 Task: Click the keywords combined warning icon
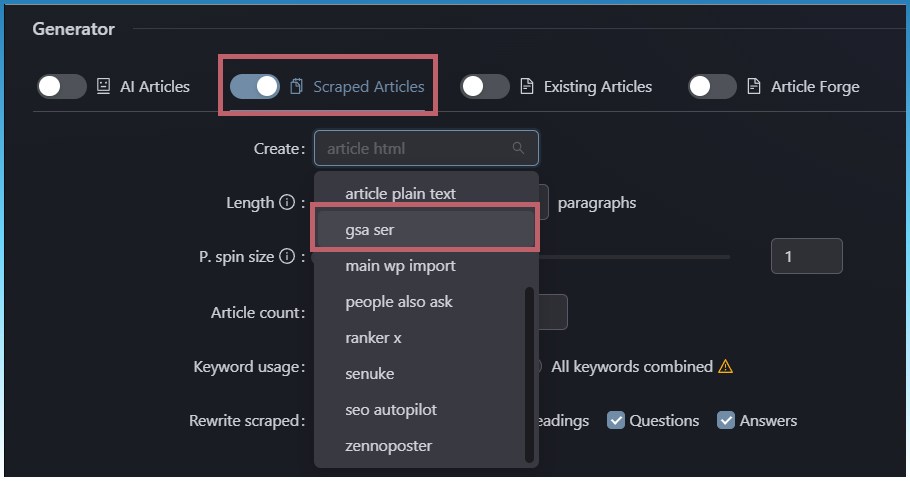726,367
